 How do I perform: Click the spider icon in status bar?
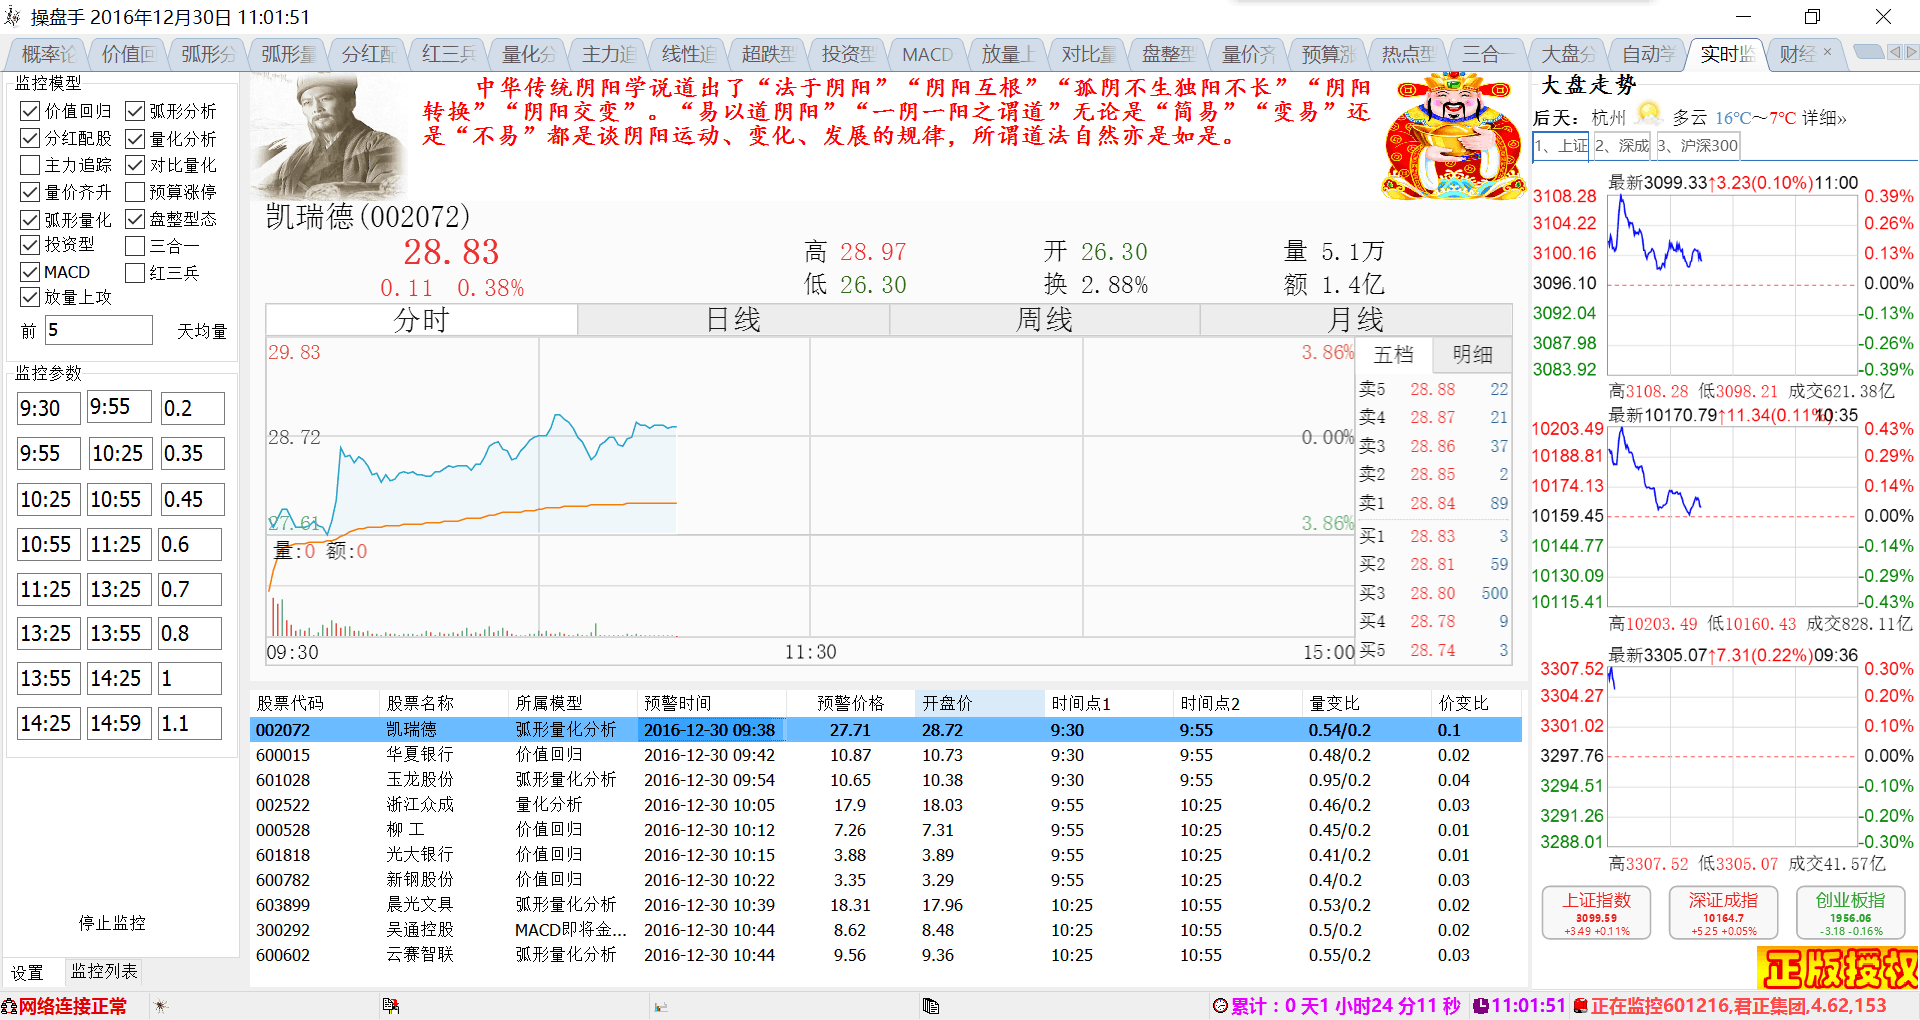pos(161,1006)
